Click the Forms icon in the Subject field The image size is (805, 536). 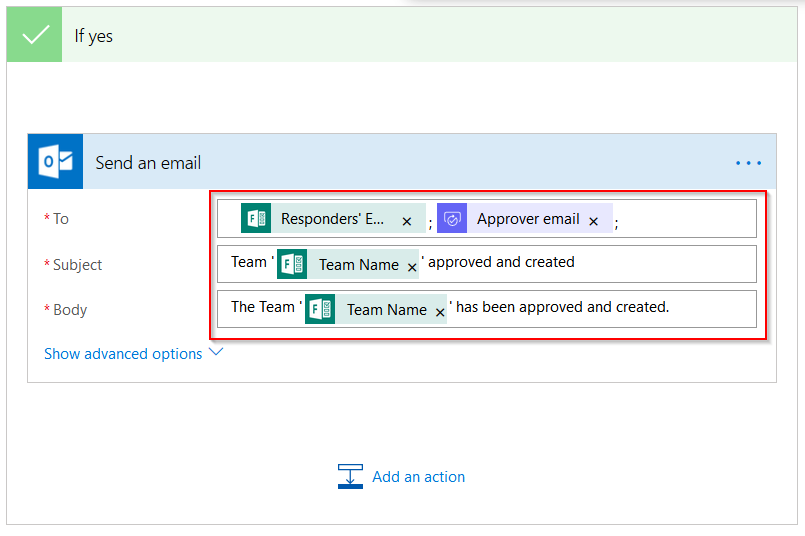tap(292, 264)
